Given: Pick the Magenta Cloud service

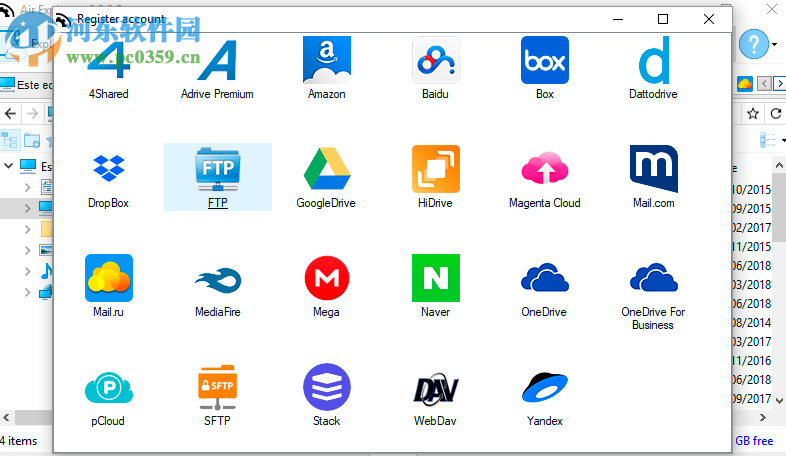Looking at the screenshot, I should (544, 177).
